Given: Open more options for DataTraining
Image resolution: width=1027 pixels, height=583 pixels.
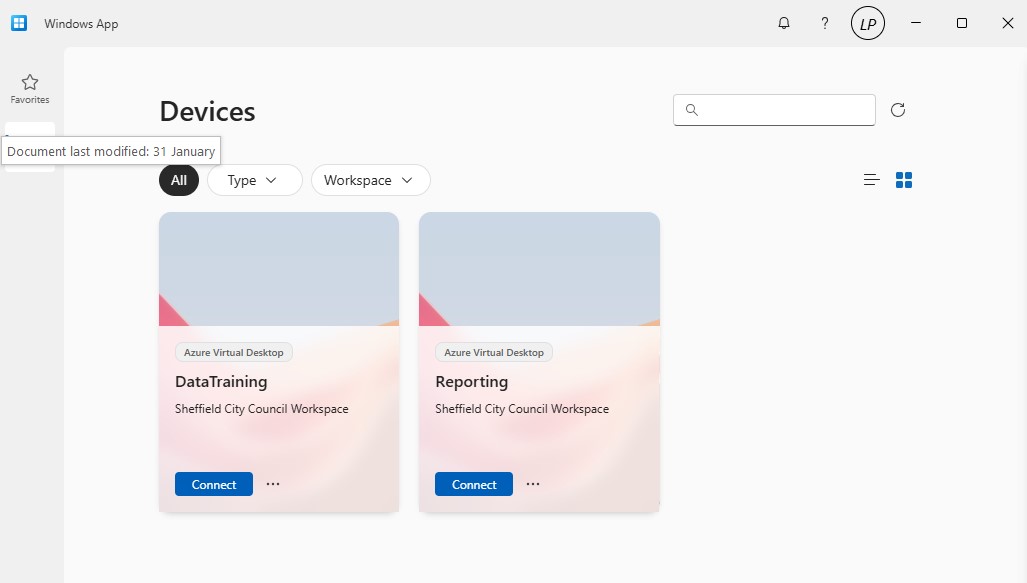Looking at the screenshot, I should [x=273, y=484].
